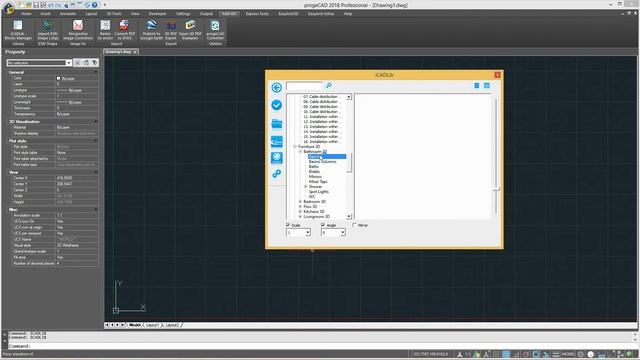Click Publish to Google Earth
The image size is (640, 360).
click(151, 30)
